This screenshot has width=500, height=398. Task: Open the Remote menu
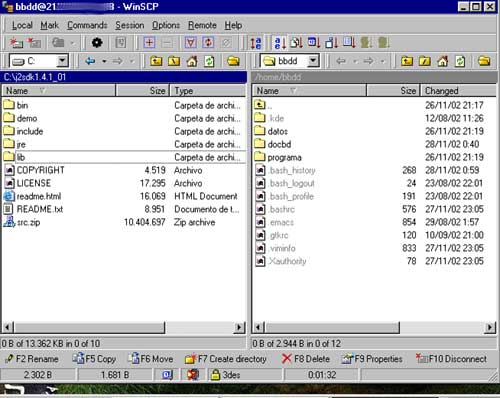(202, 25)
